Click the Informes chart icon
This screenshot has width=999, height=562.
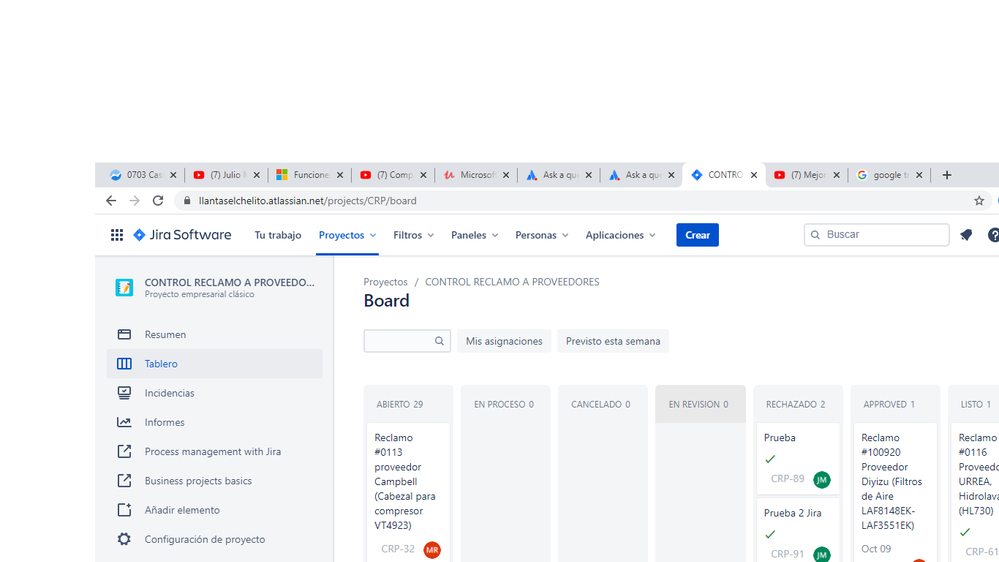pos(124,422)
